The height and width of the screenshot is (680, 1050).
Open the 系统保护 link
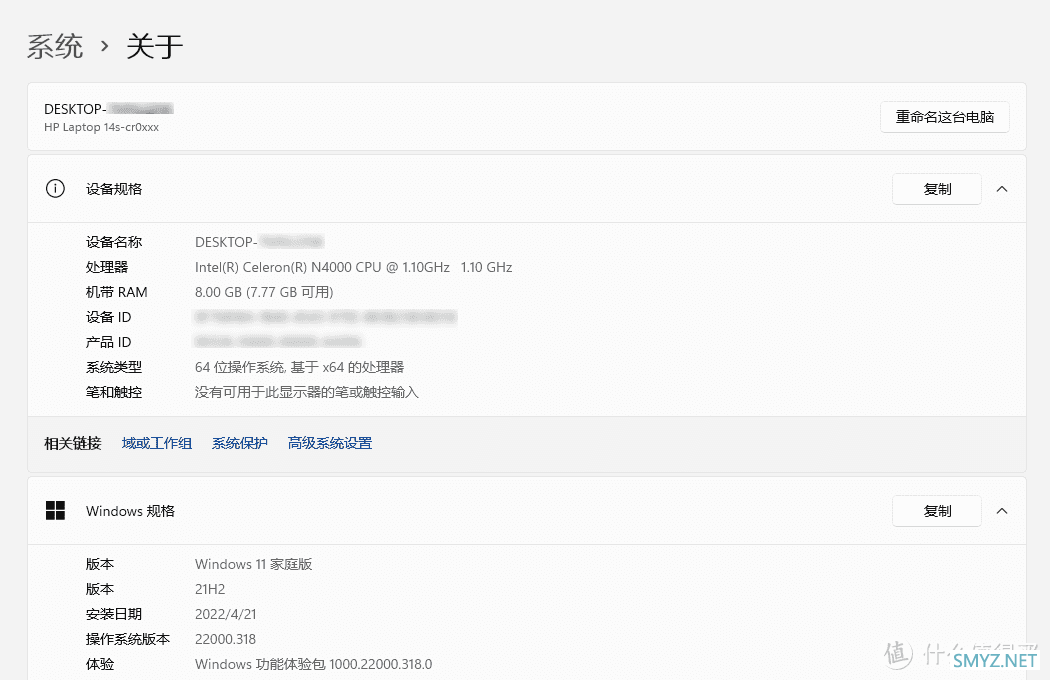240,444
